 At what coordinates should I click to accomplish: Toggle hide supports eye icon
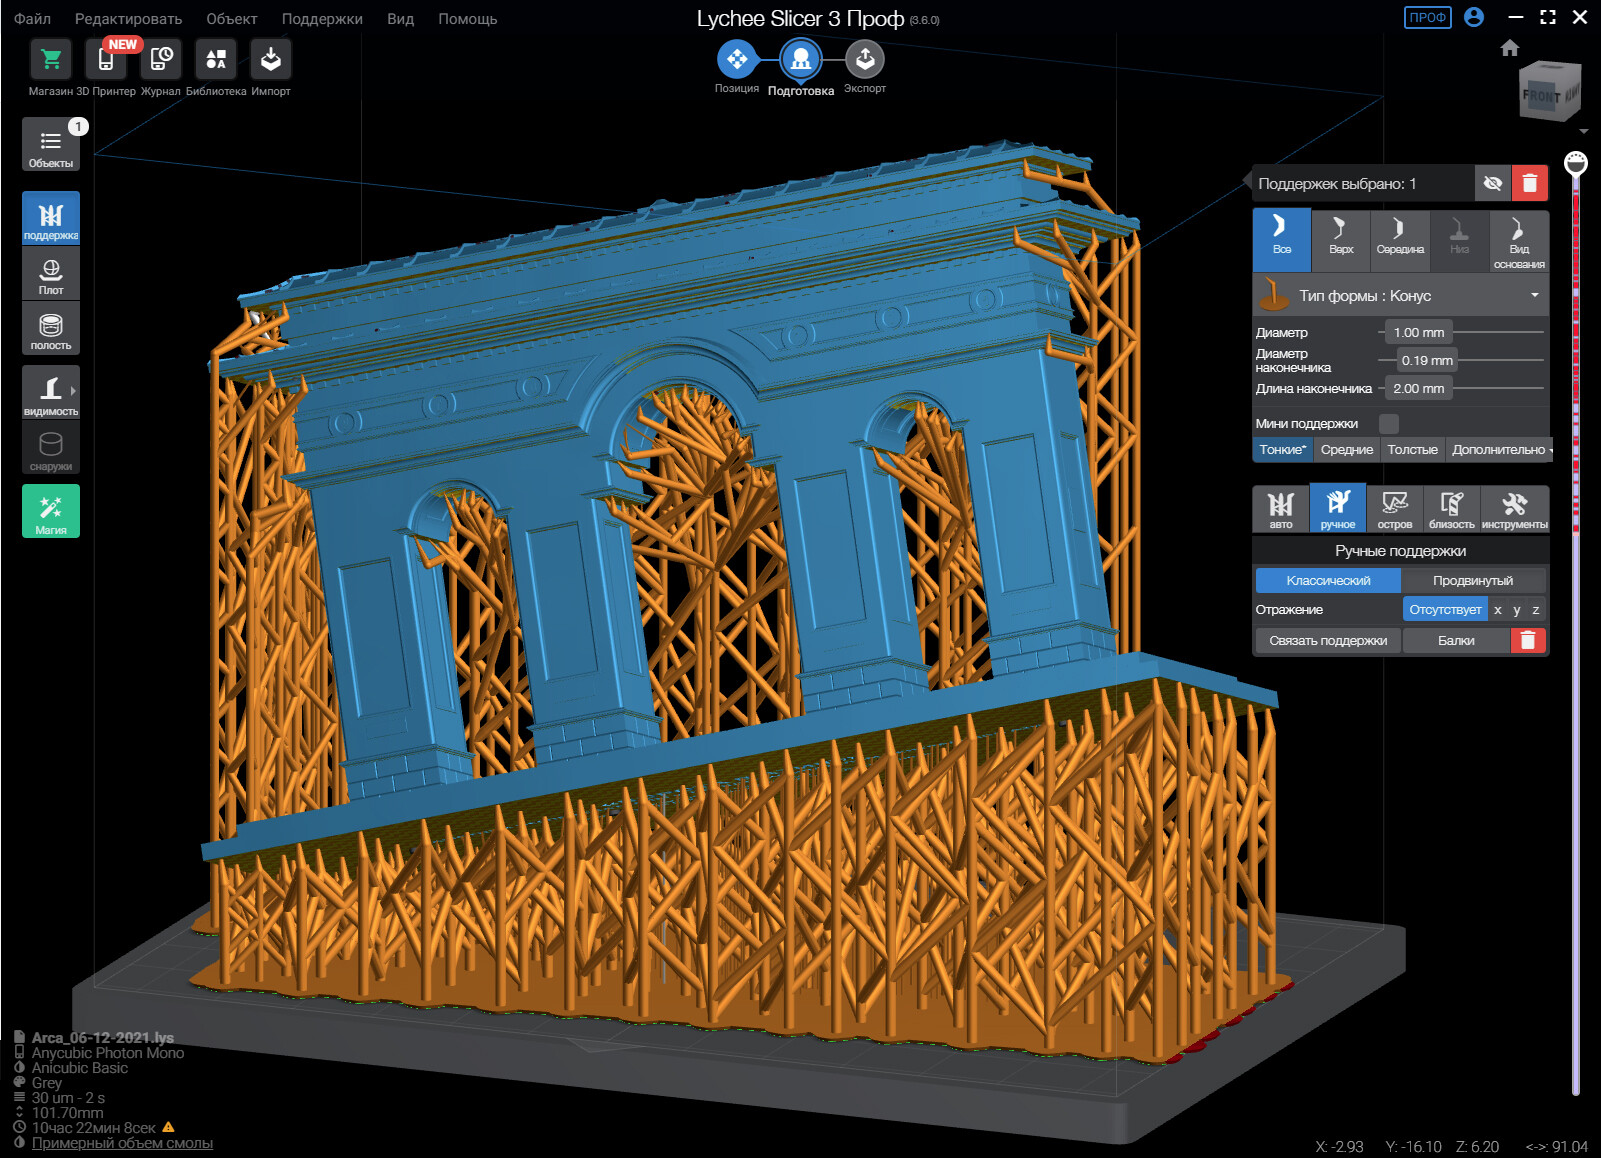1492,183
